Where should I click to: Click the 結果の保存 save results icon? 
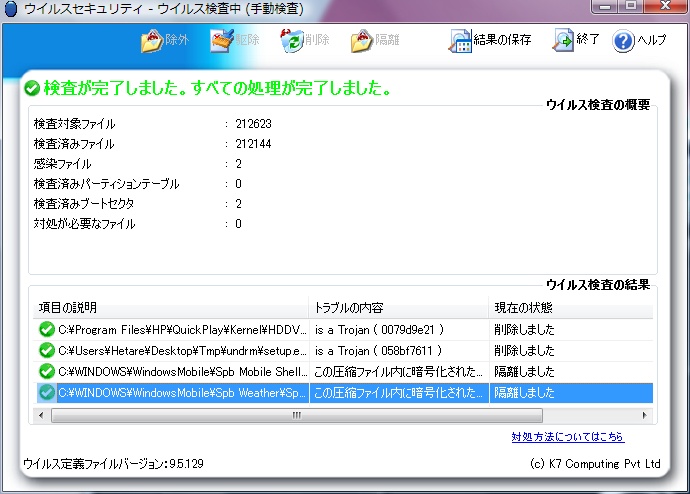[460, 41]
